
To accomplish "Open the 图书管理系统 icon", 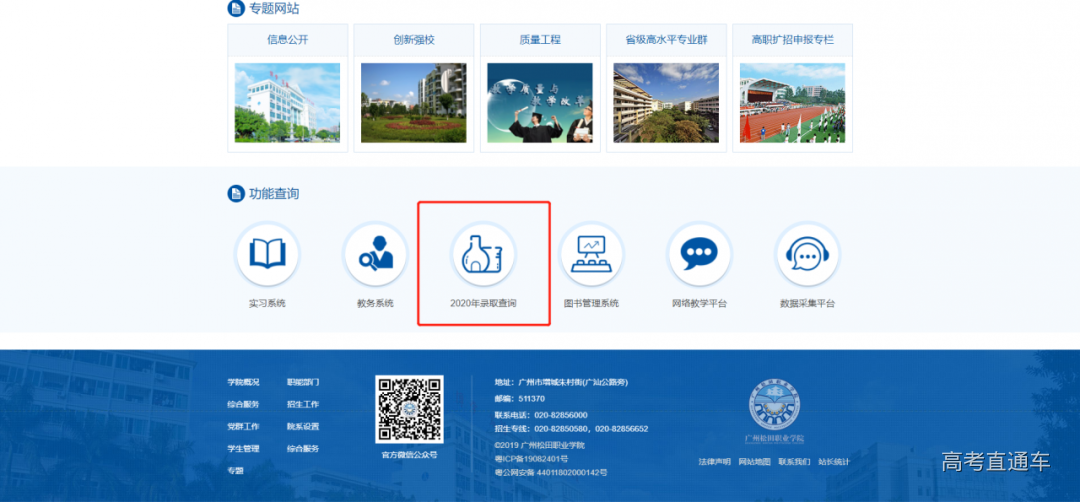I will coord(591,254).
